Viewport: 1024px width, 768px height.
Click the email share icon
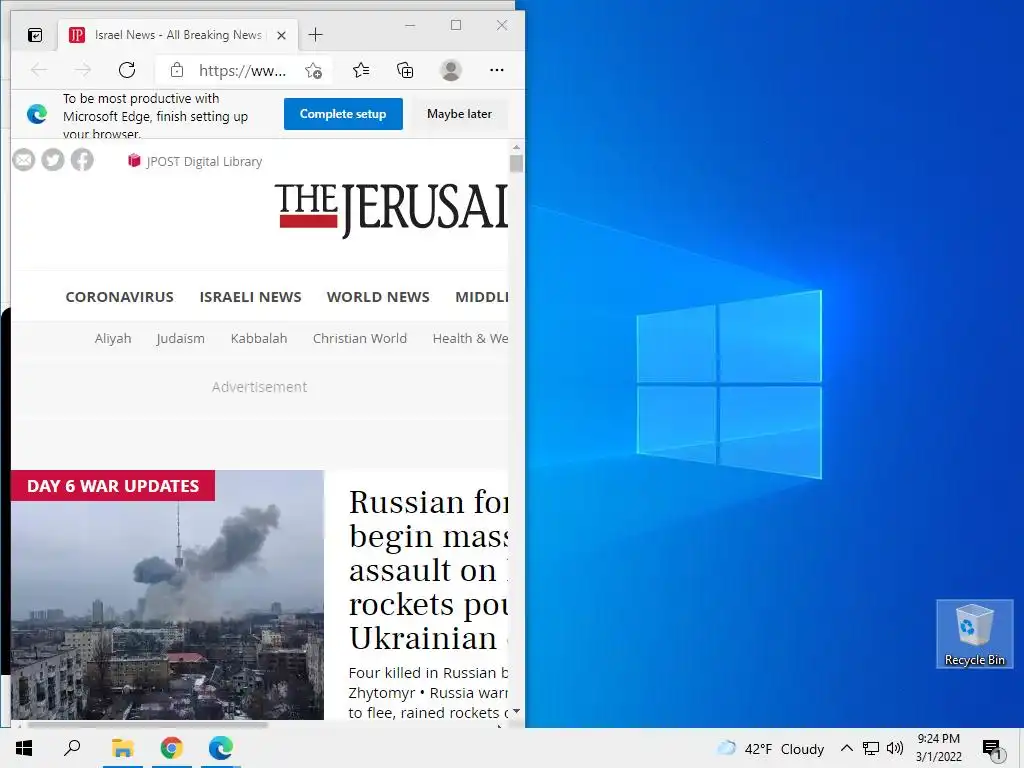[24, 160]
